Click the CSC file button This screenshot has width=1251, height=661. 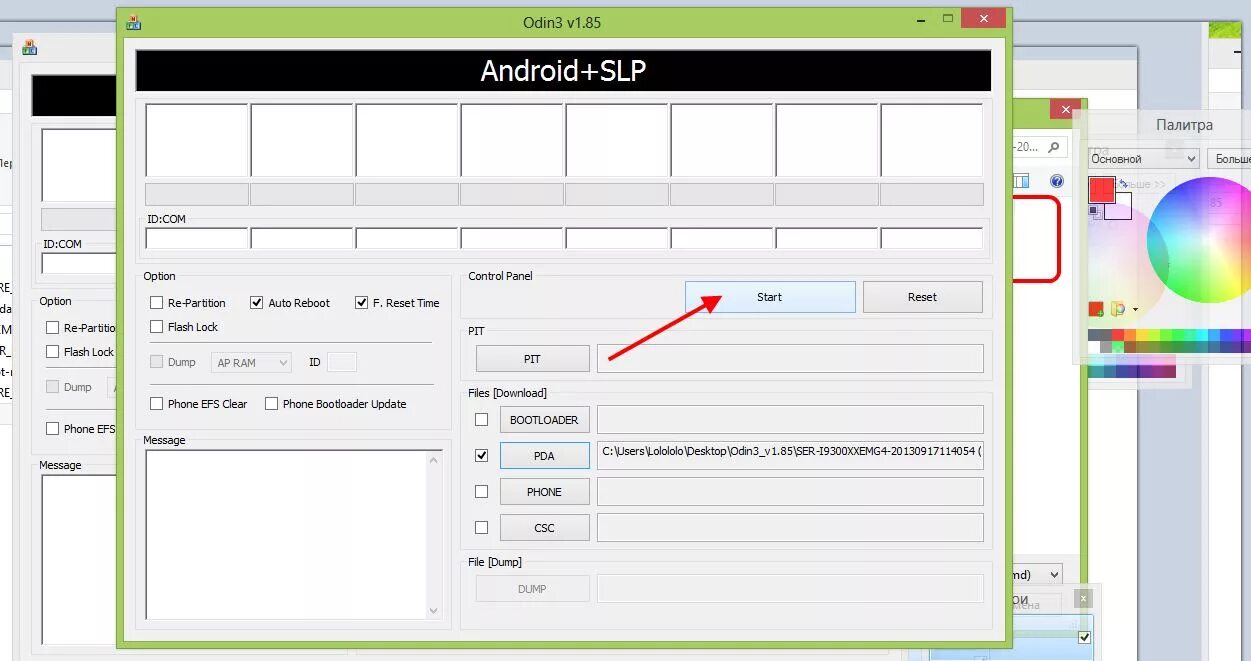pos(544,528)
